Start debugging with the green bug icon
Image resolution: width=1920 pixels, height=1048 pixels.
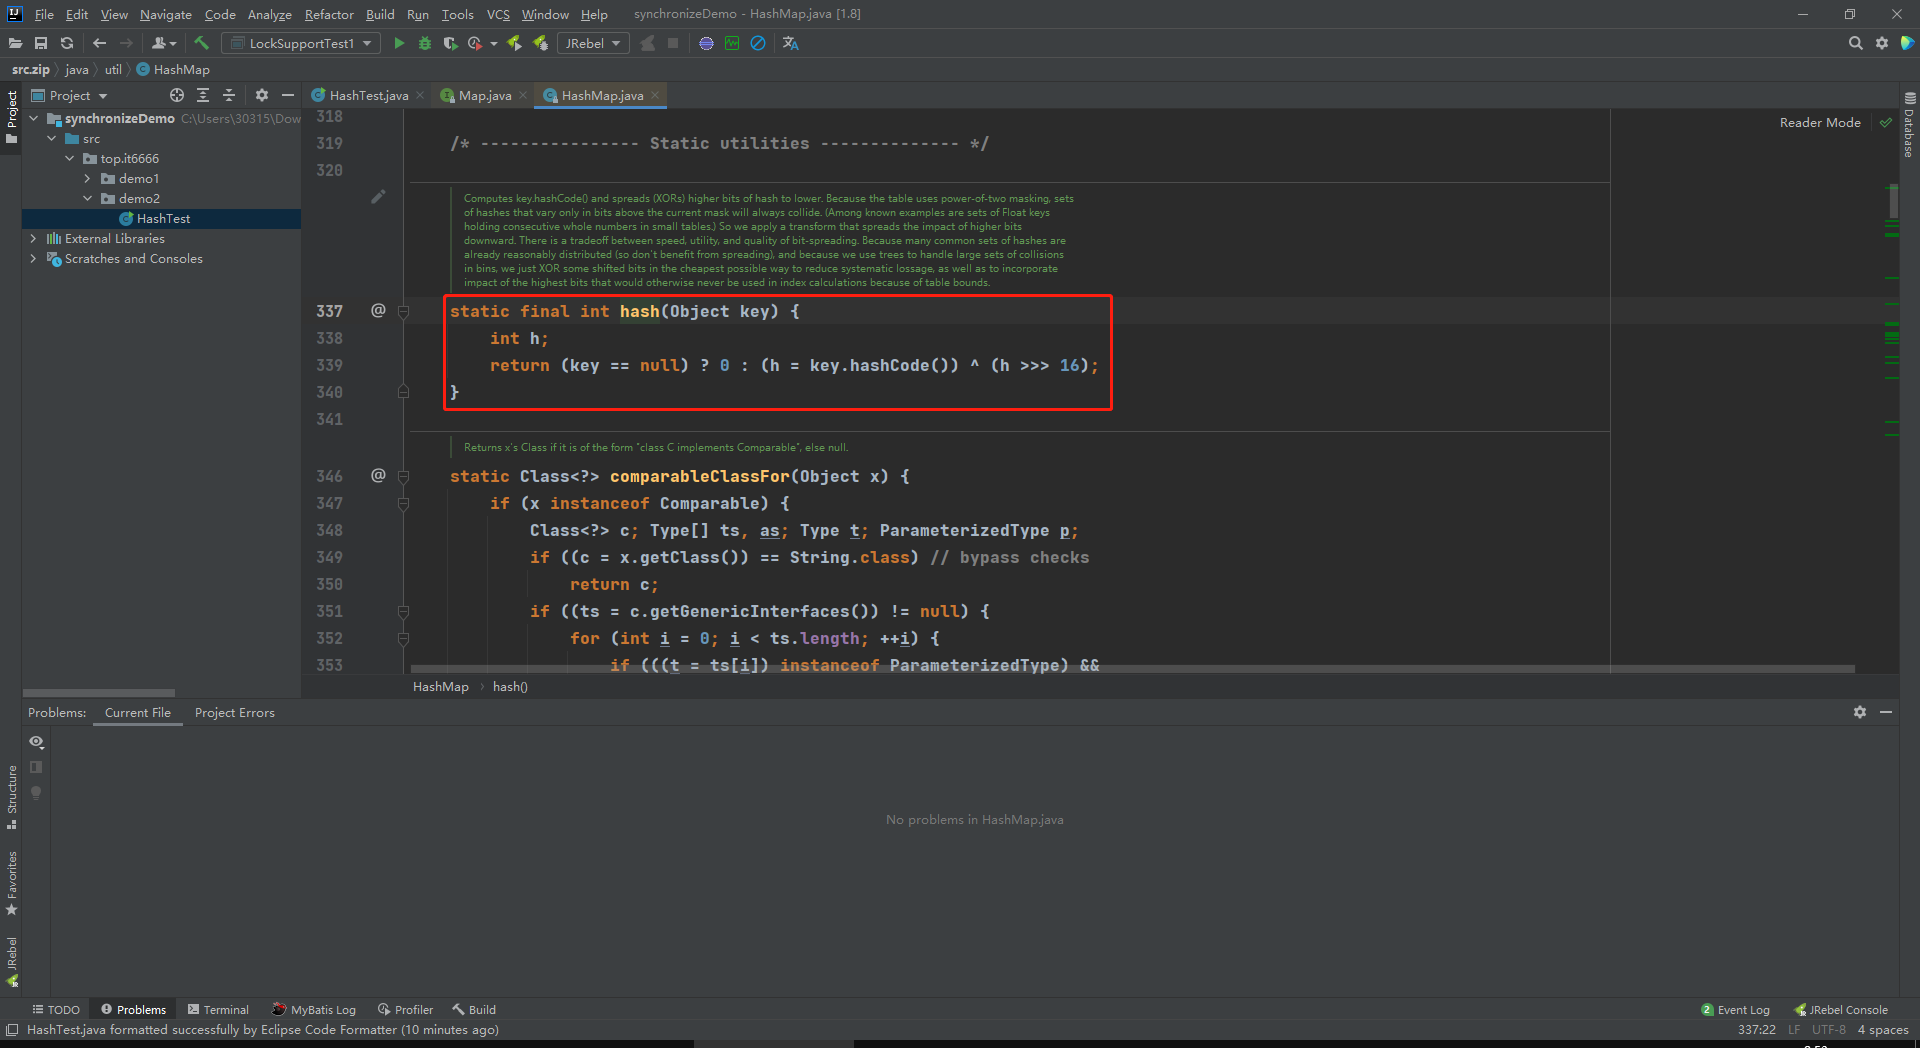pos(425,43)
